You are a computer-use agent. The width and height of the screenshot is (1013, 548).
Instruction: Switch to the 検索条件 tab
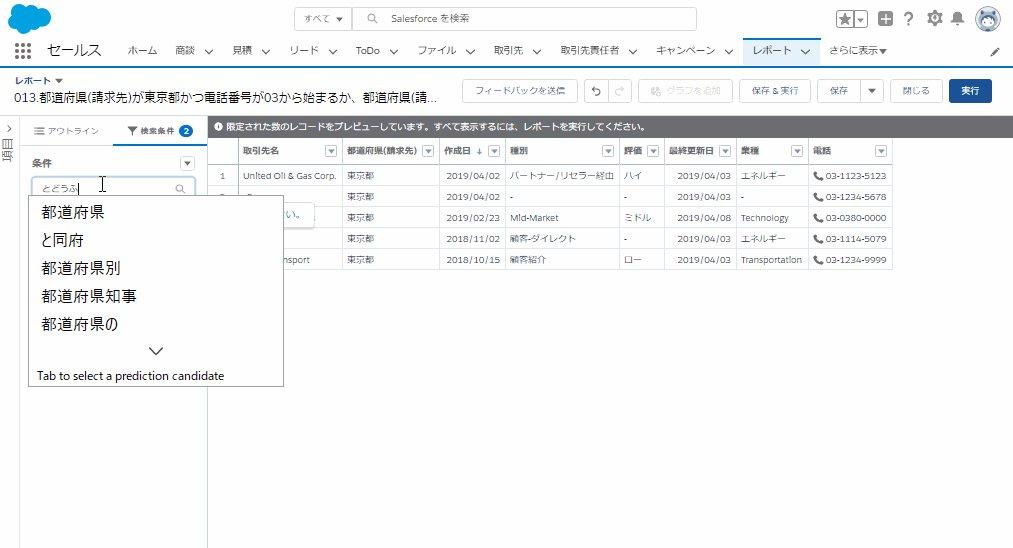pyautogui.click(x=160, y=131)
